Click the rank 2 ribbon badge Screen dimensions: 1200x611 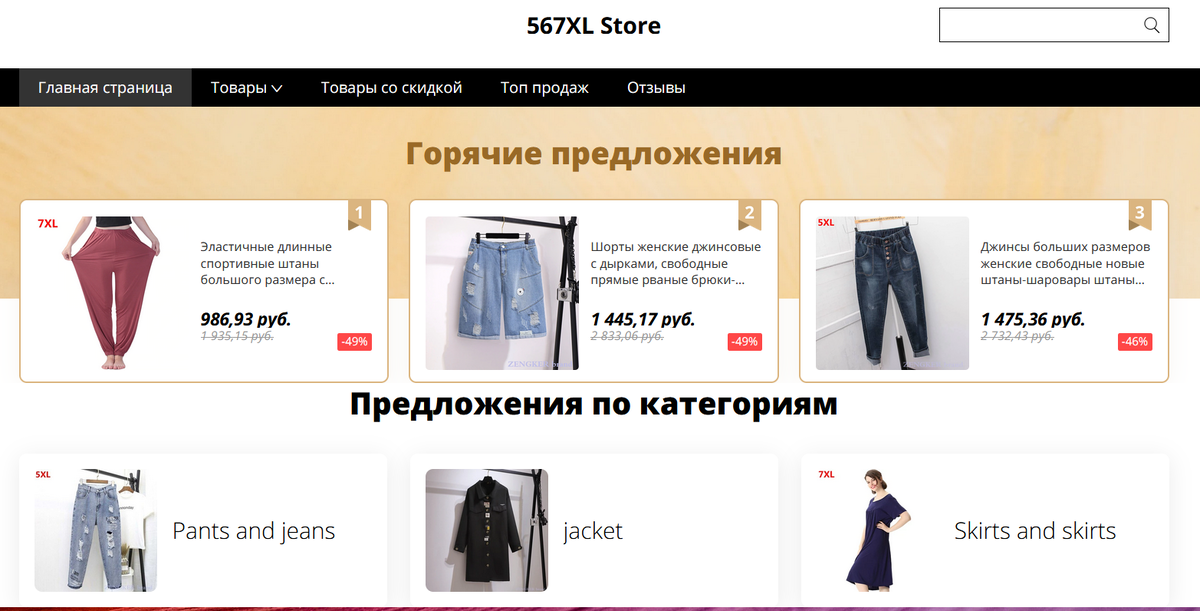[x=749, y=214]
